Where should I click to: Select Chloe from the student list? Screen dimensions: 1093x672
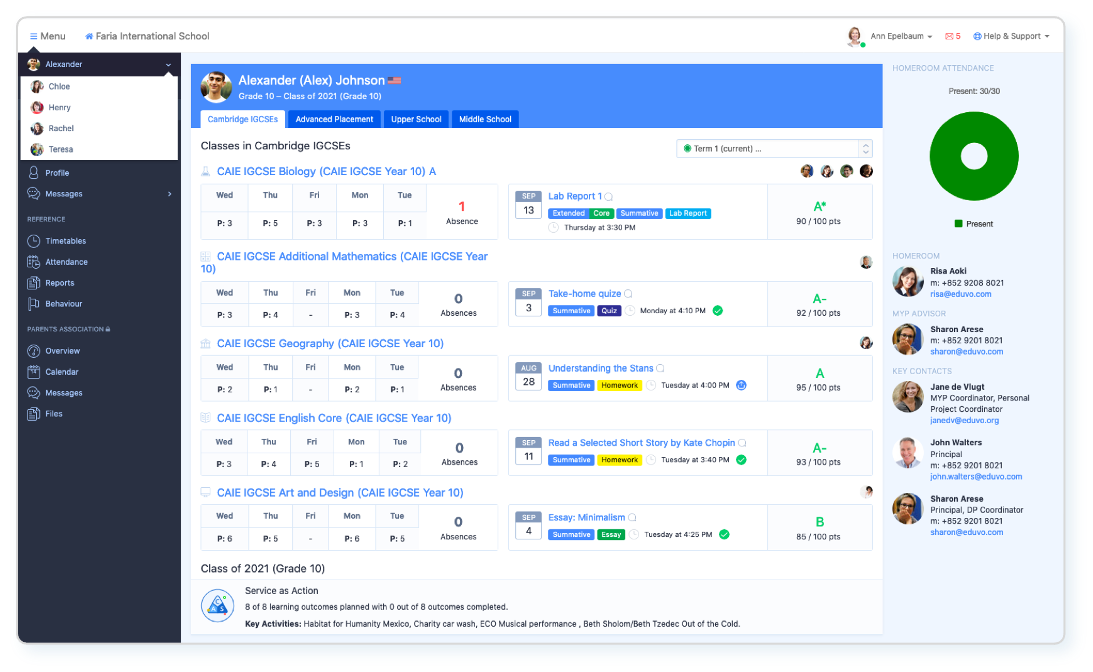coord(59,87)
